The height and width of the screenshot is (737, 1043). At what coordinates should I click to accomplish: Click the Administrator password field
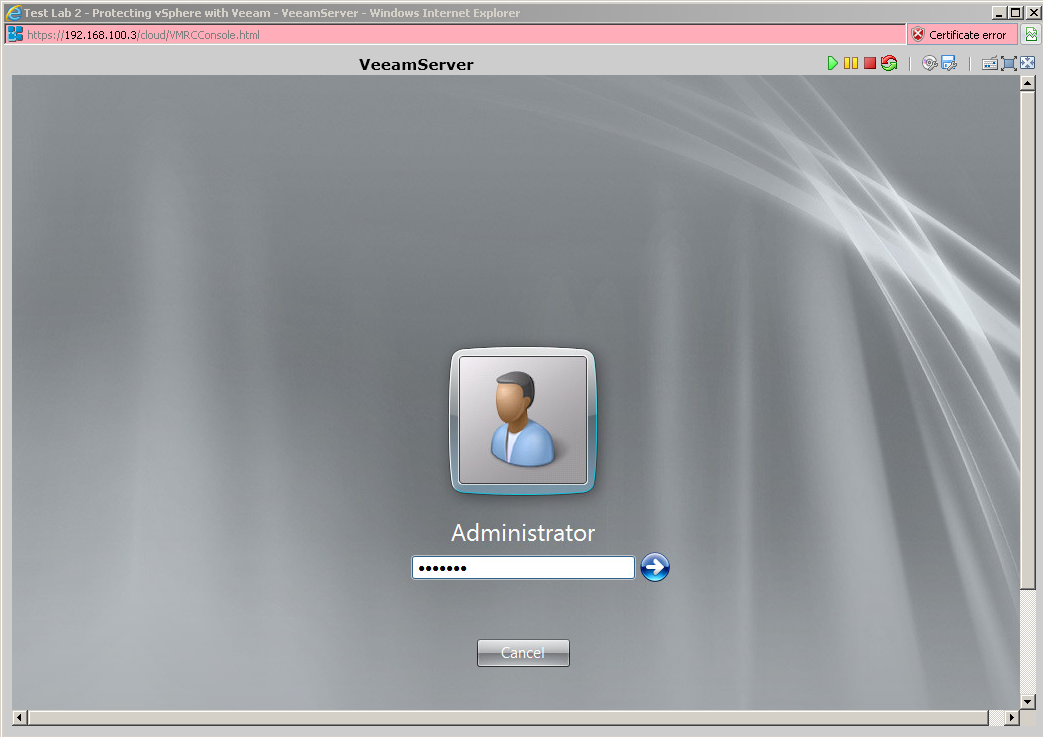[x=523, y=567]
